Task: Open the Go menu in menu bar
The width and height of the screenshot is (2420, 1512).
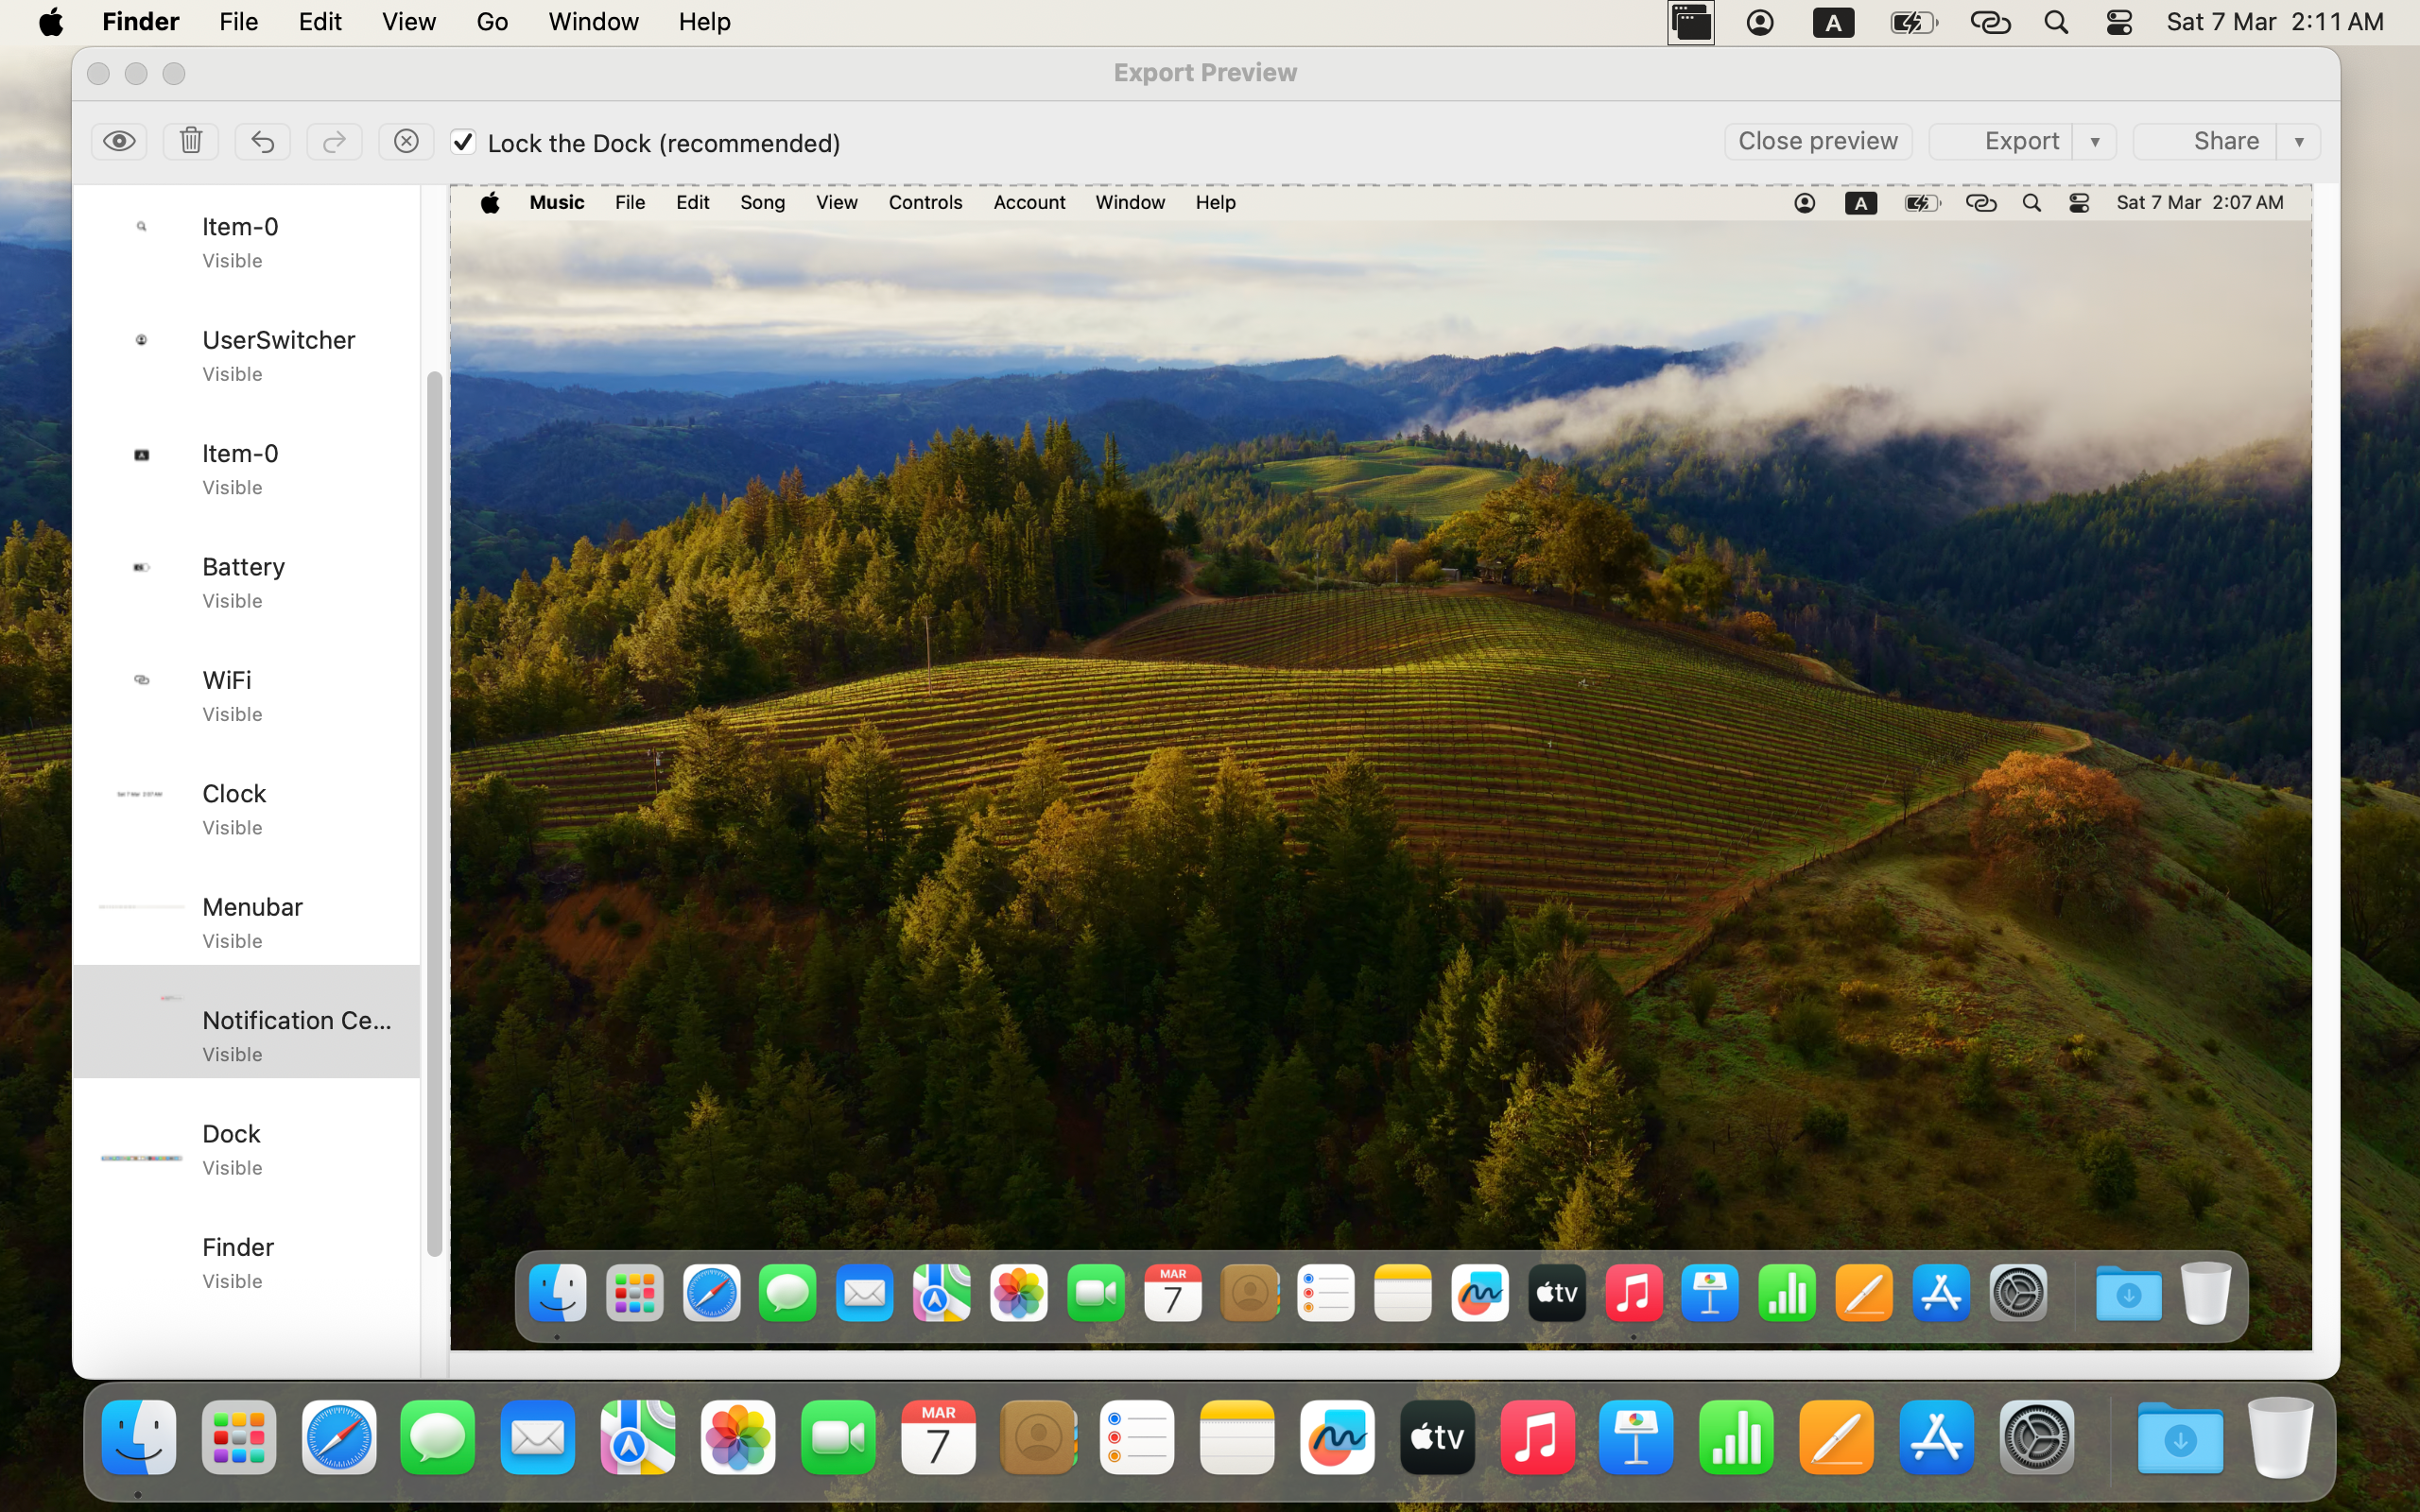Action: 491,22
